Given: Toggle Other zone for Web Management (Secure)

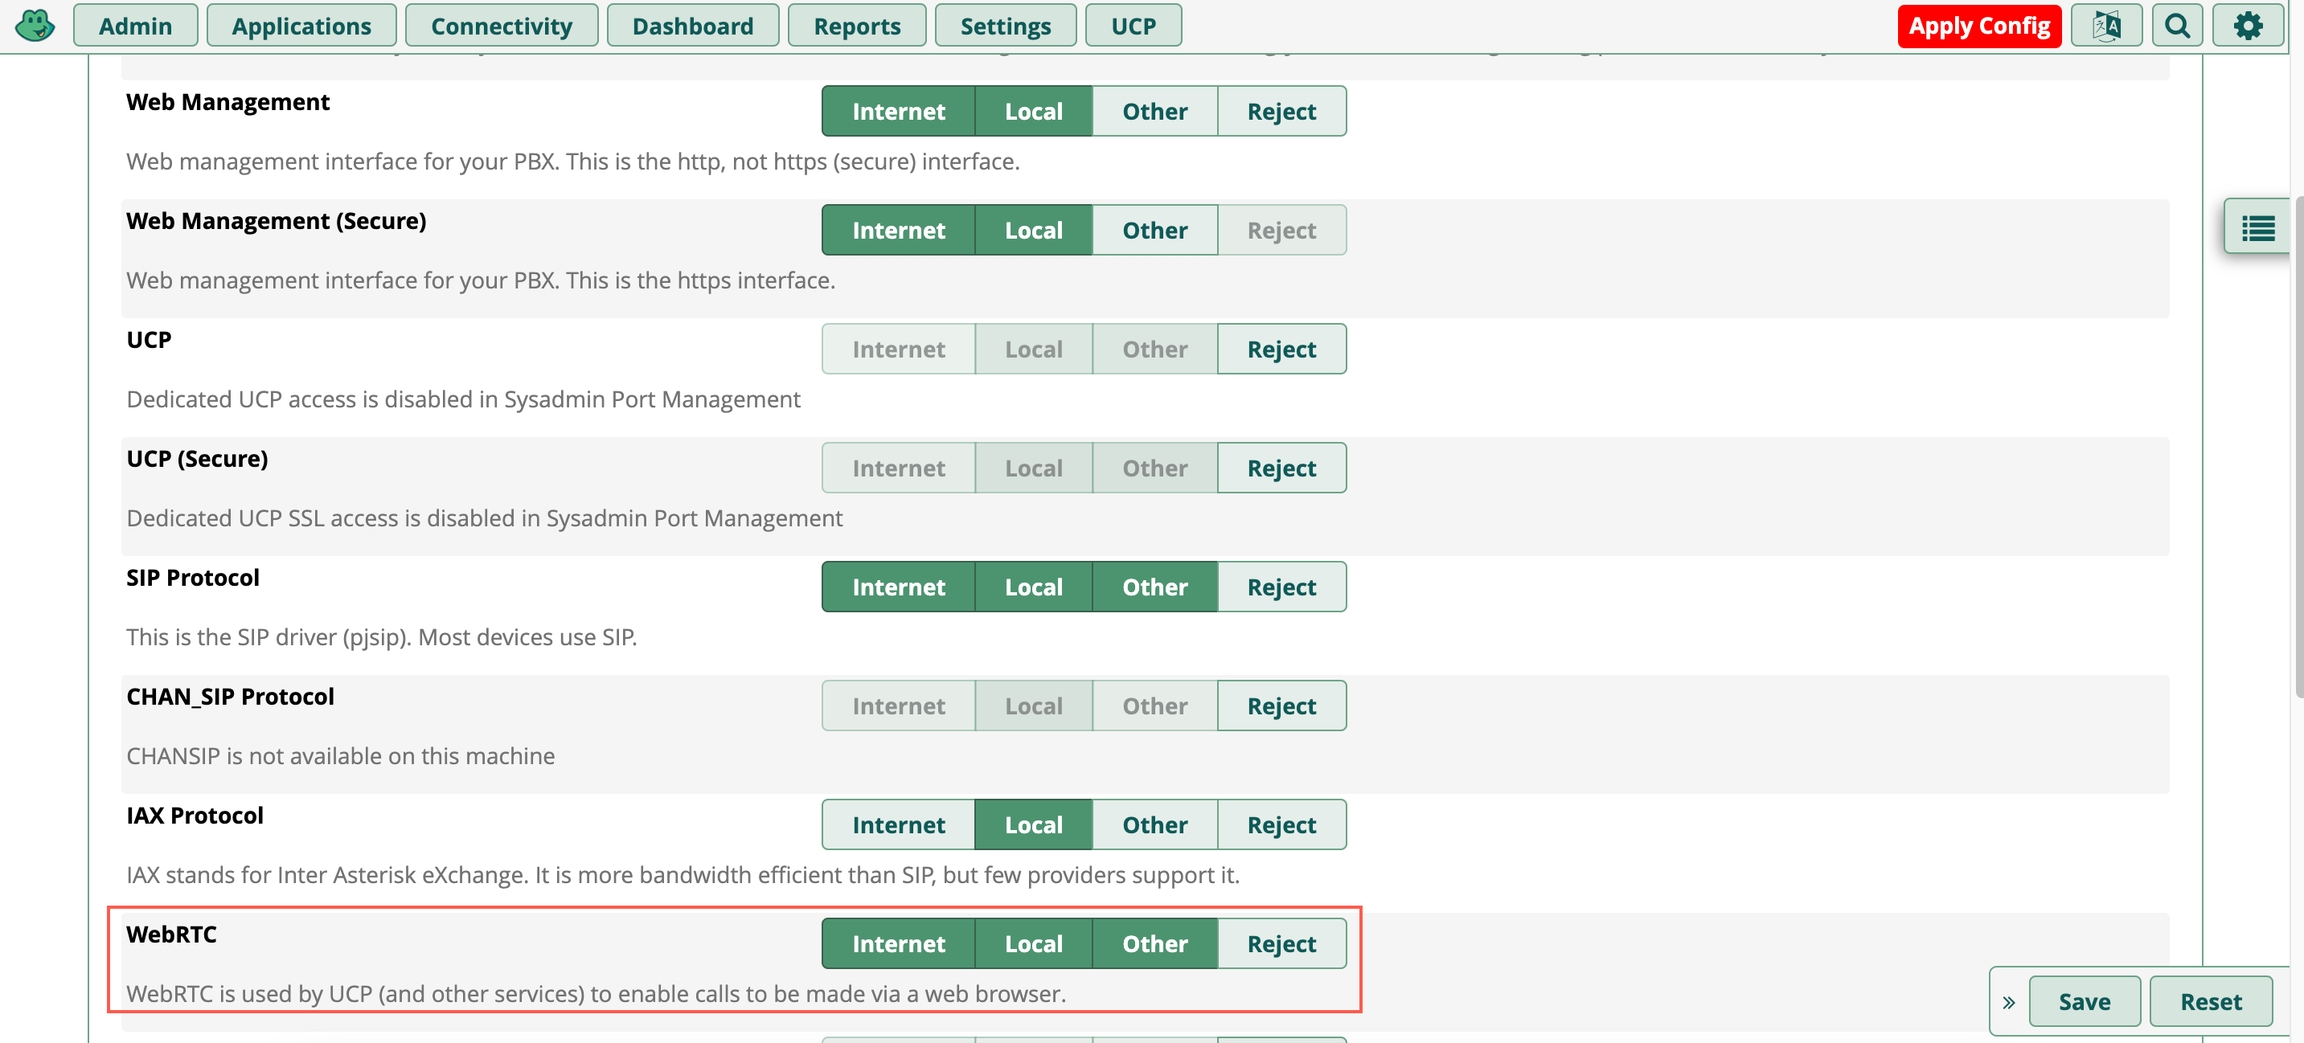Looking at the screenshot, I should [1154, 230].
